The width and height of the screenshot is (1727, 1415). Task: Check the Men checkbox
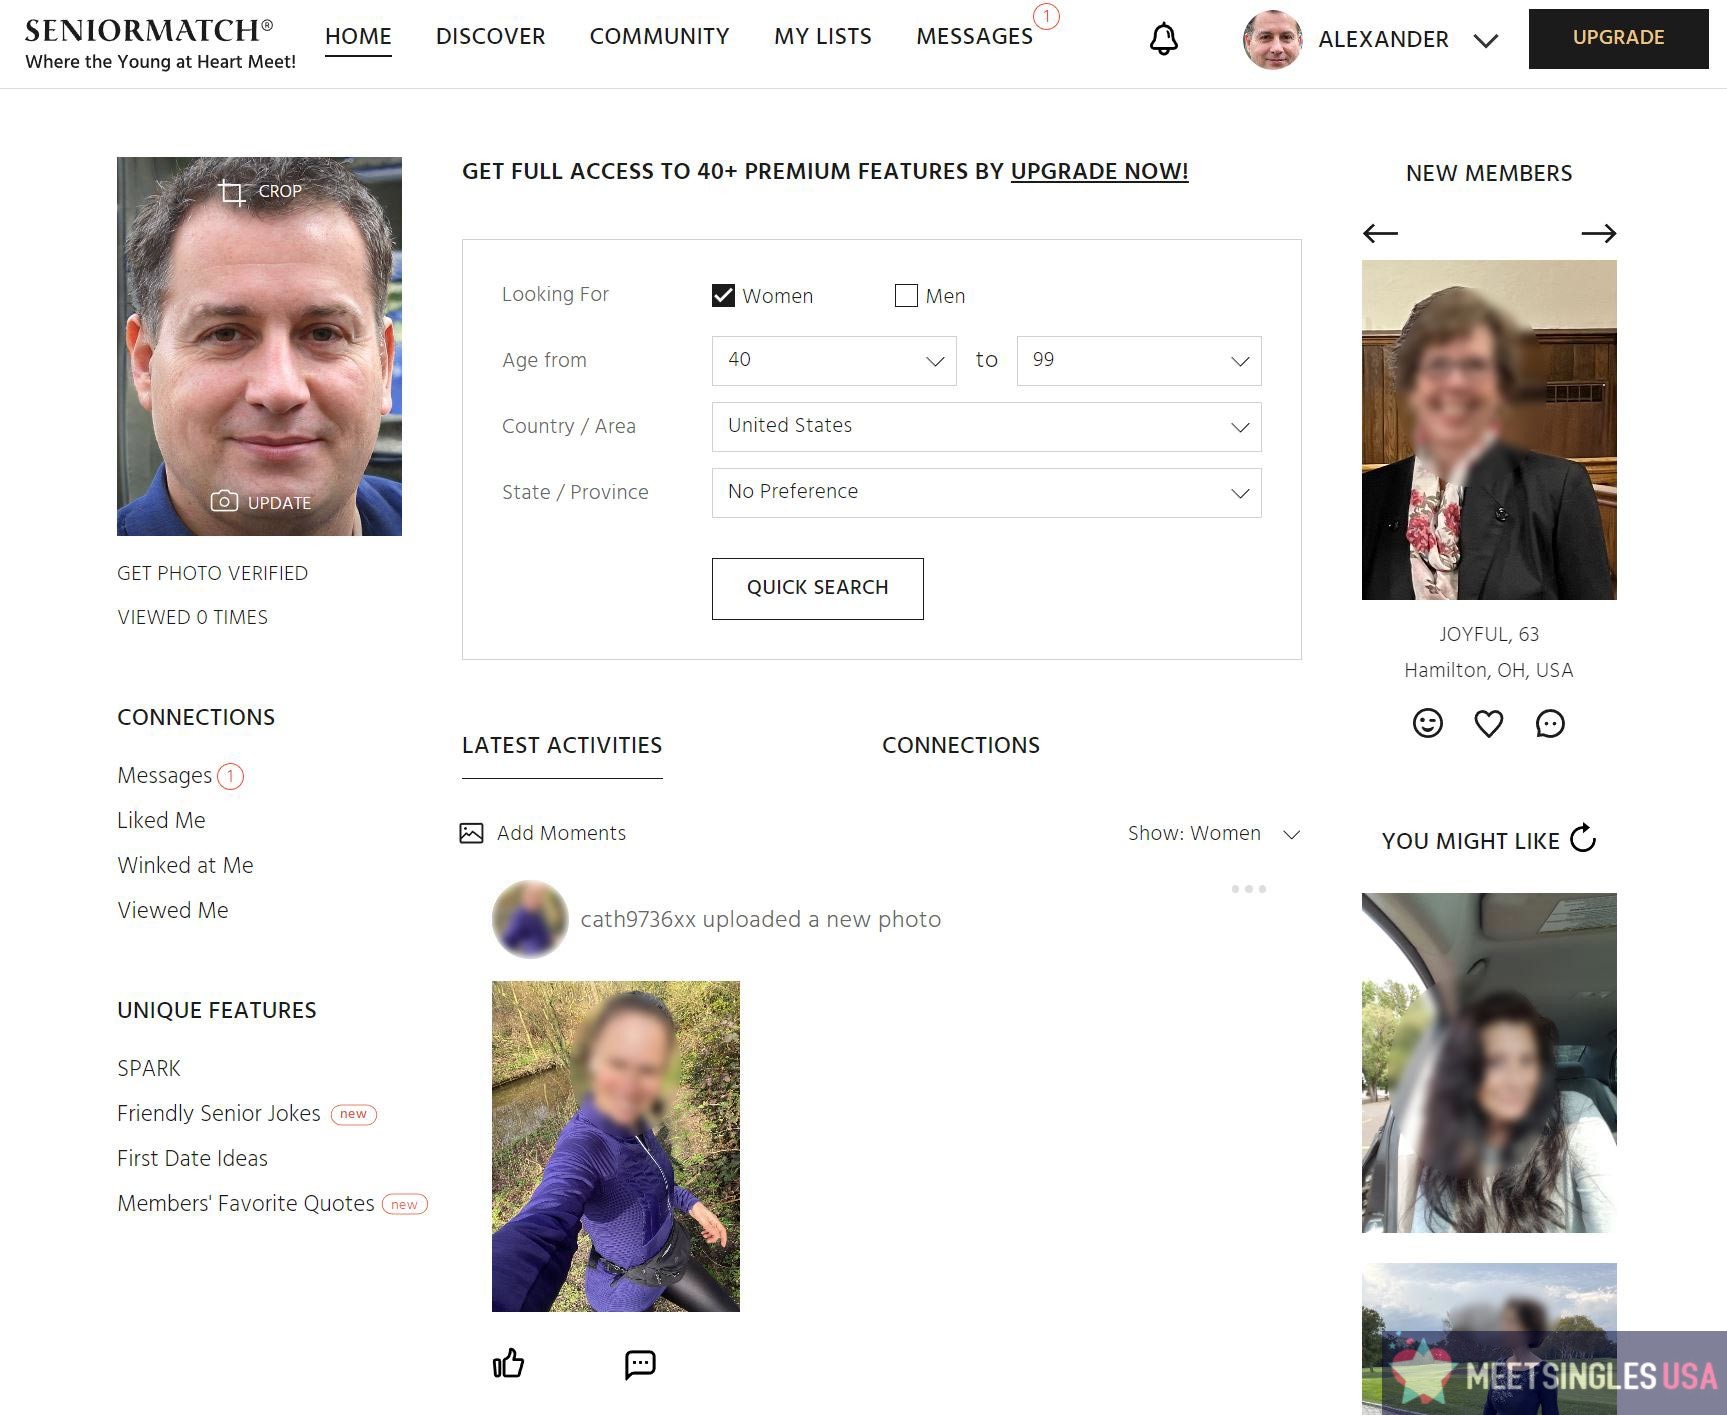tap(906, 295)
